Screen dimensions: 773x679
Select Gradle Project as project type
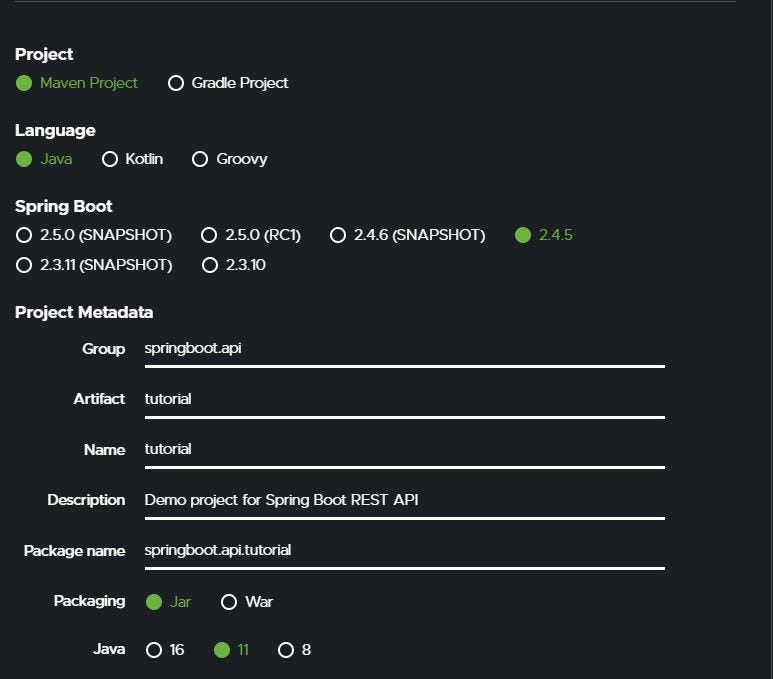(x=176, y=83)
